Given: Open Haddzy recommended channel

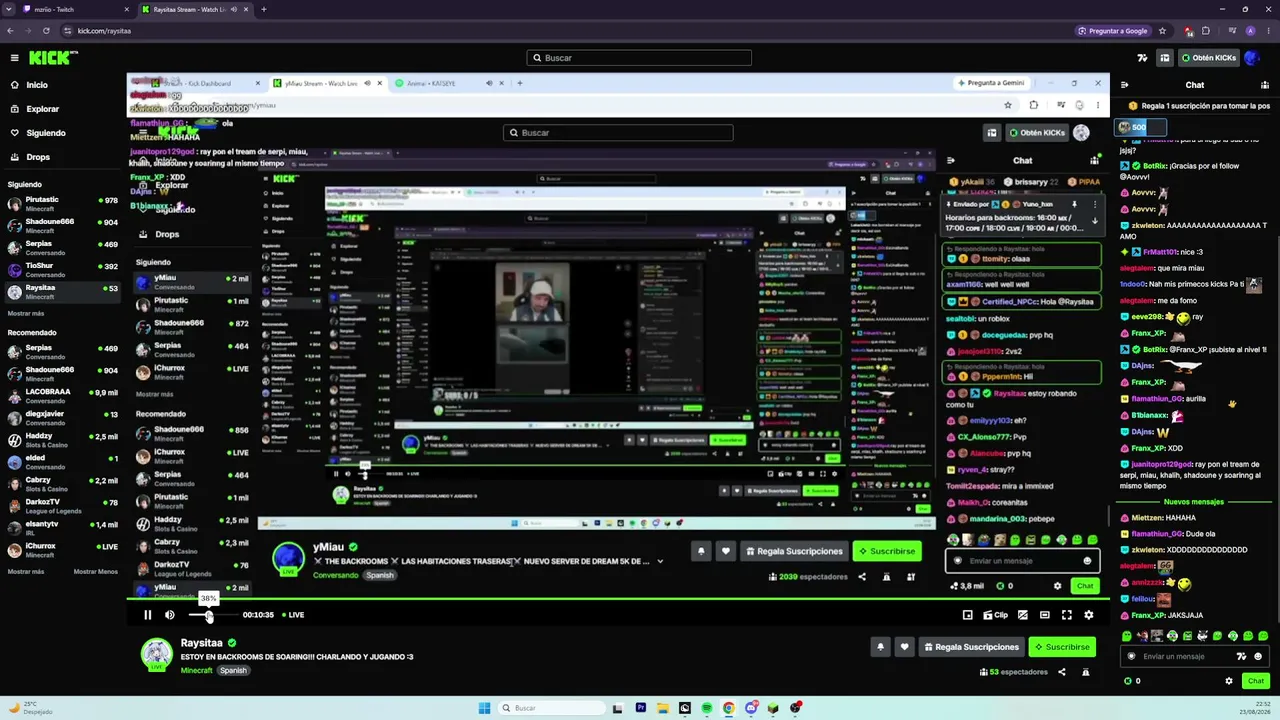Looking at the screenshot, I should (63, 440).
